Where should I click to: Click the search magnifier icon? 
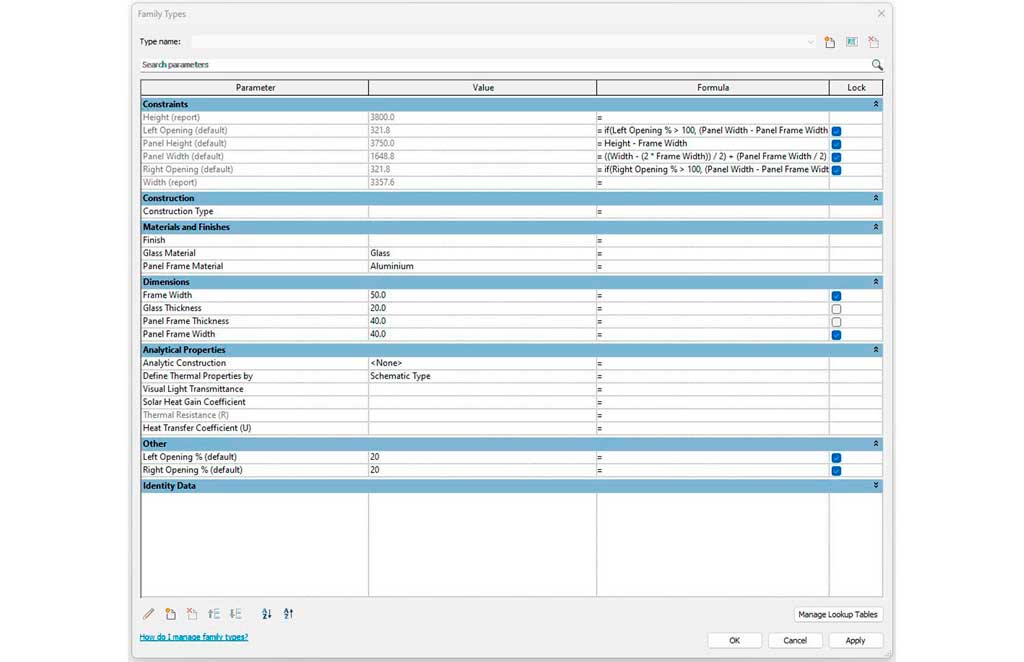[x=877, y=65]
